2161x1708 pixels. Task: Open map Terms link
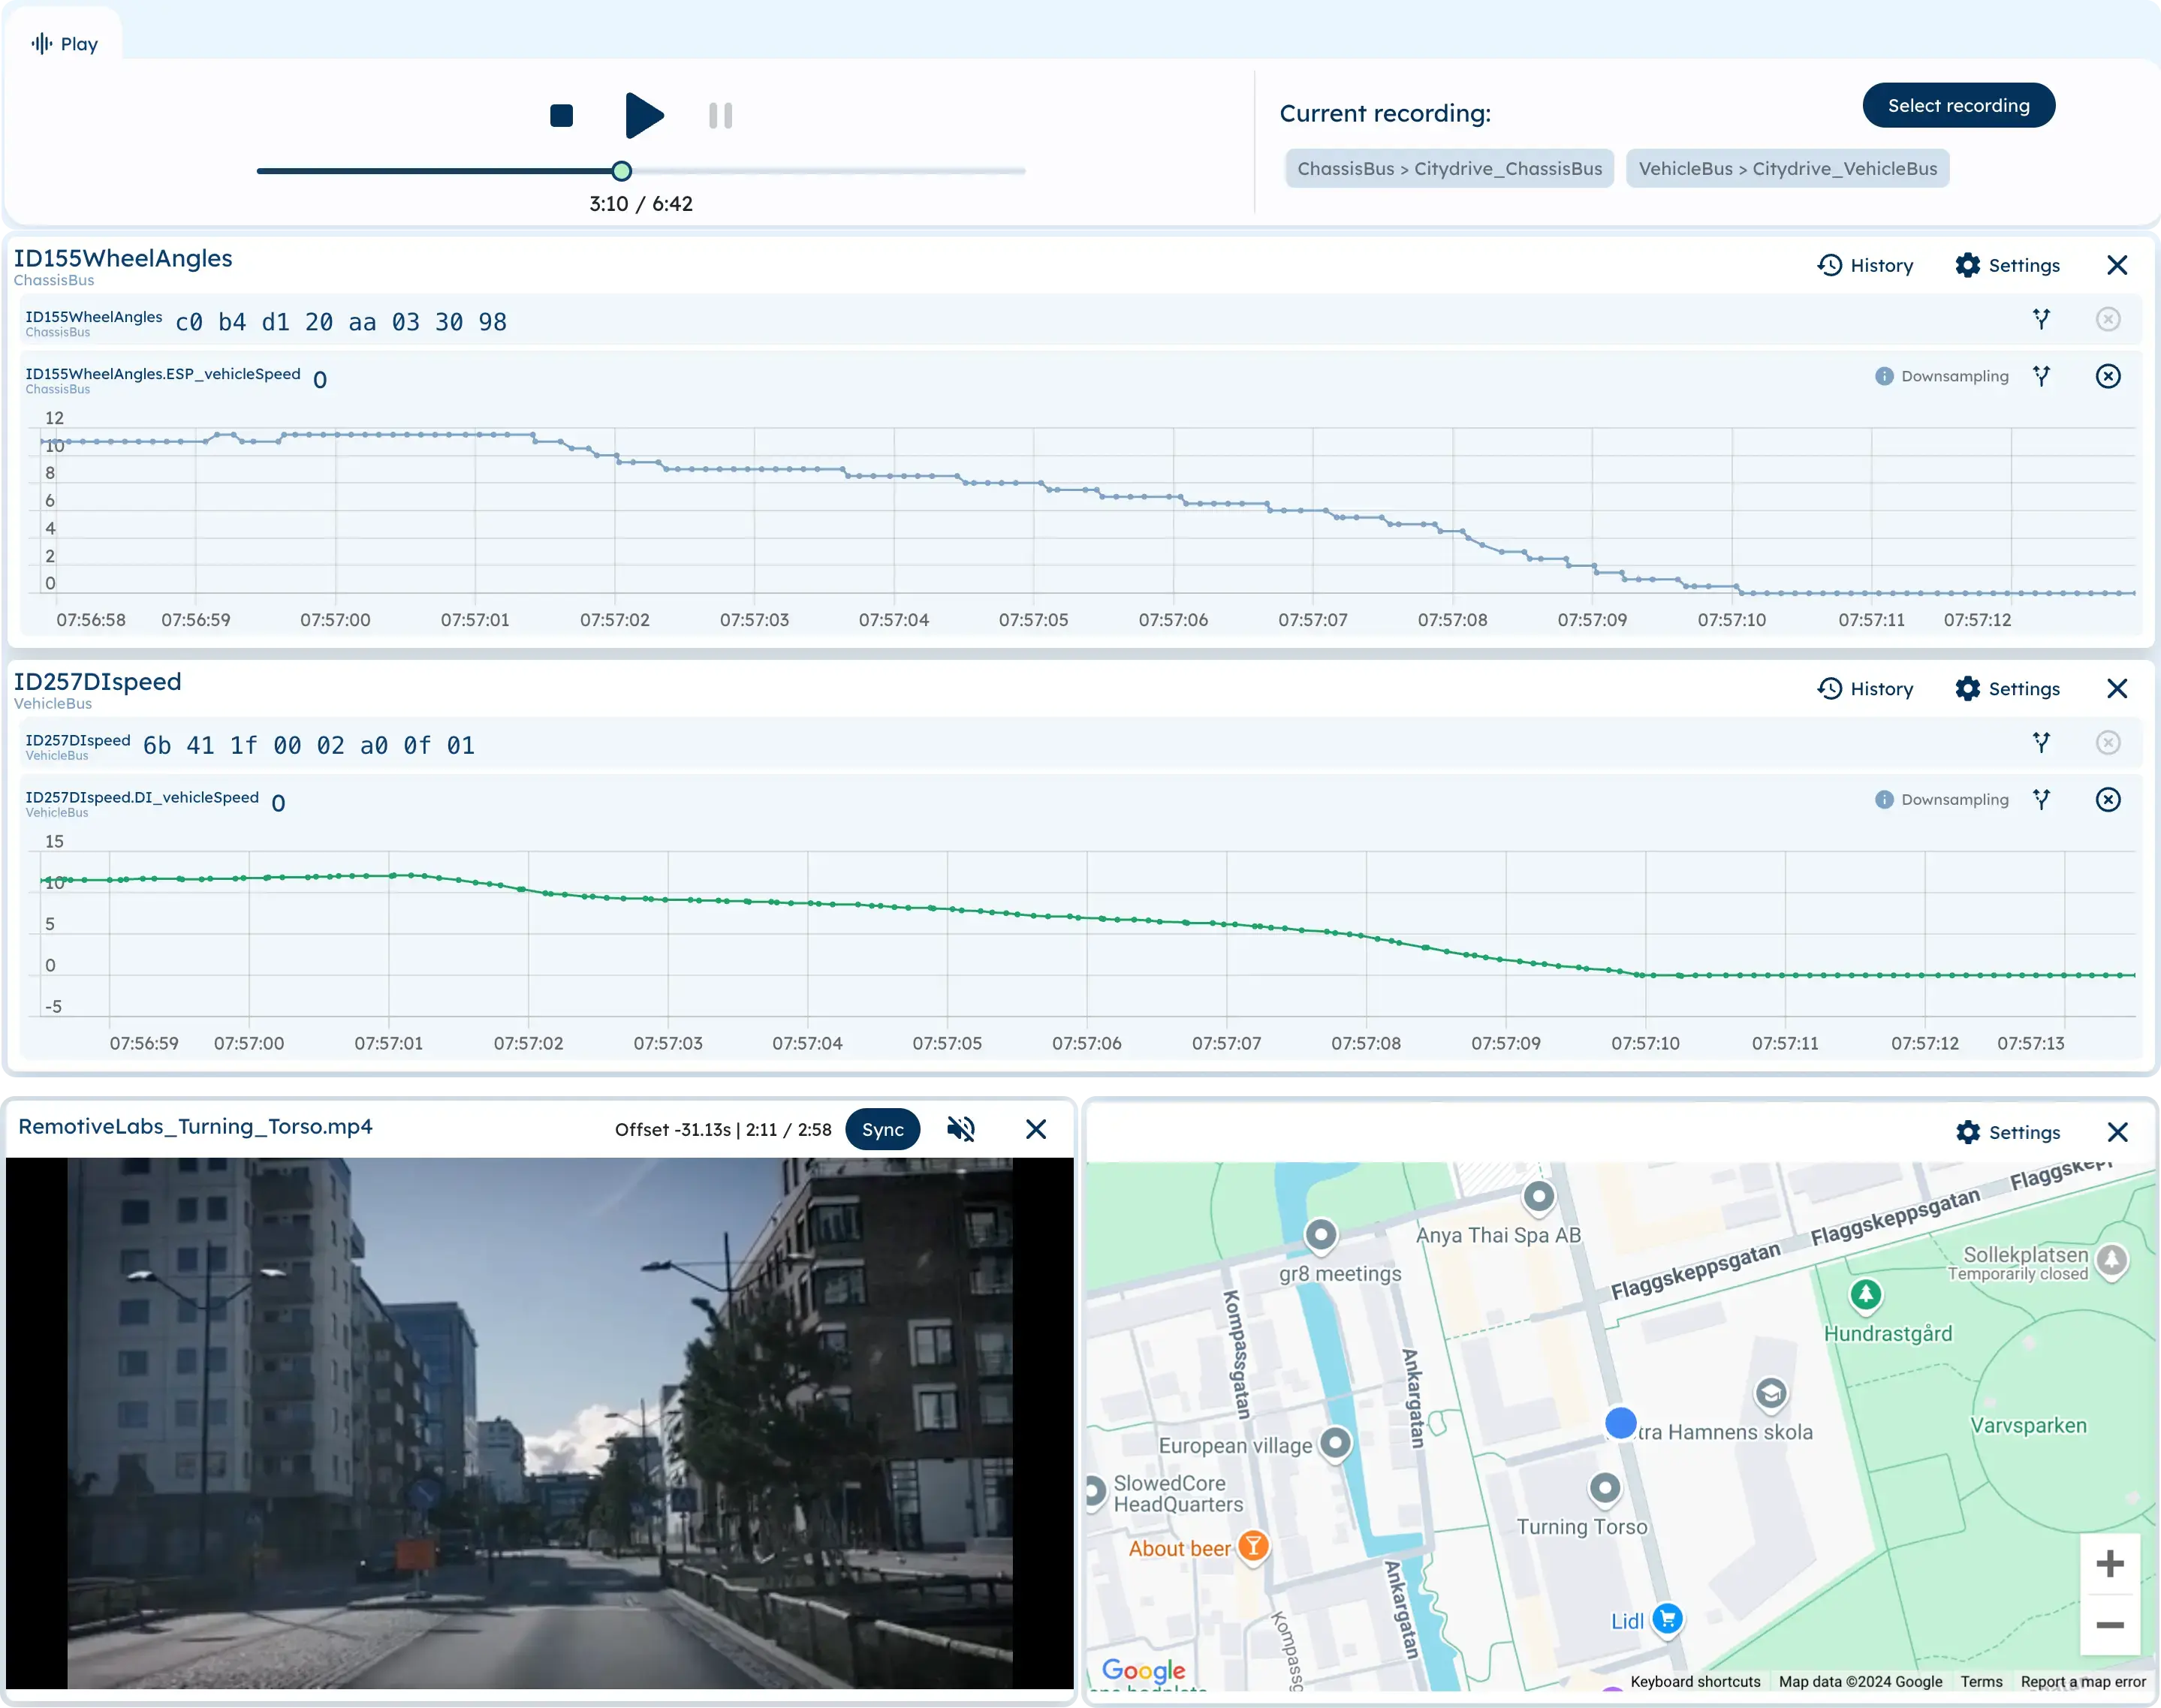1981,1682
